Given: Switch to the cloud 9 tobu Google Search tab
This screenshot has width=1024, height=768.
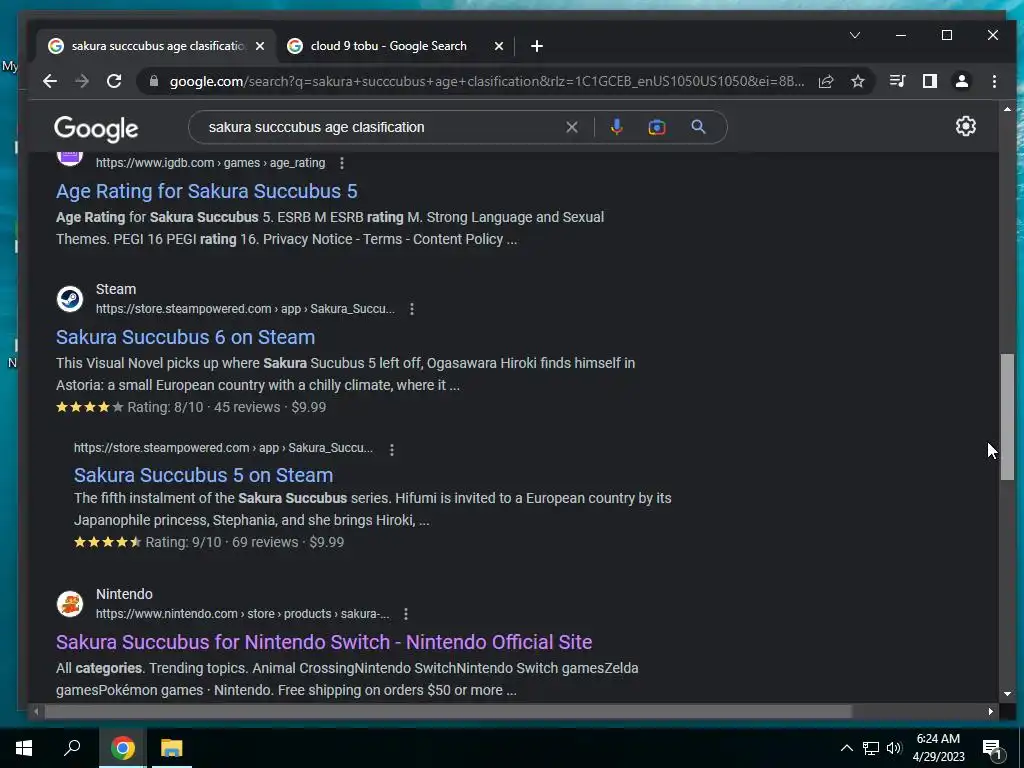Looking at the screenshot, I should (389, 46).
